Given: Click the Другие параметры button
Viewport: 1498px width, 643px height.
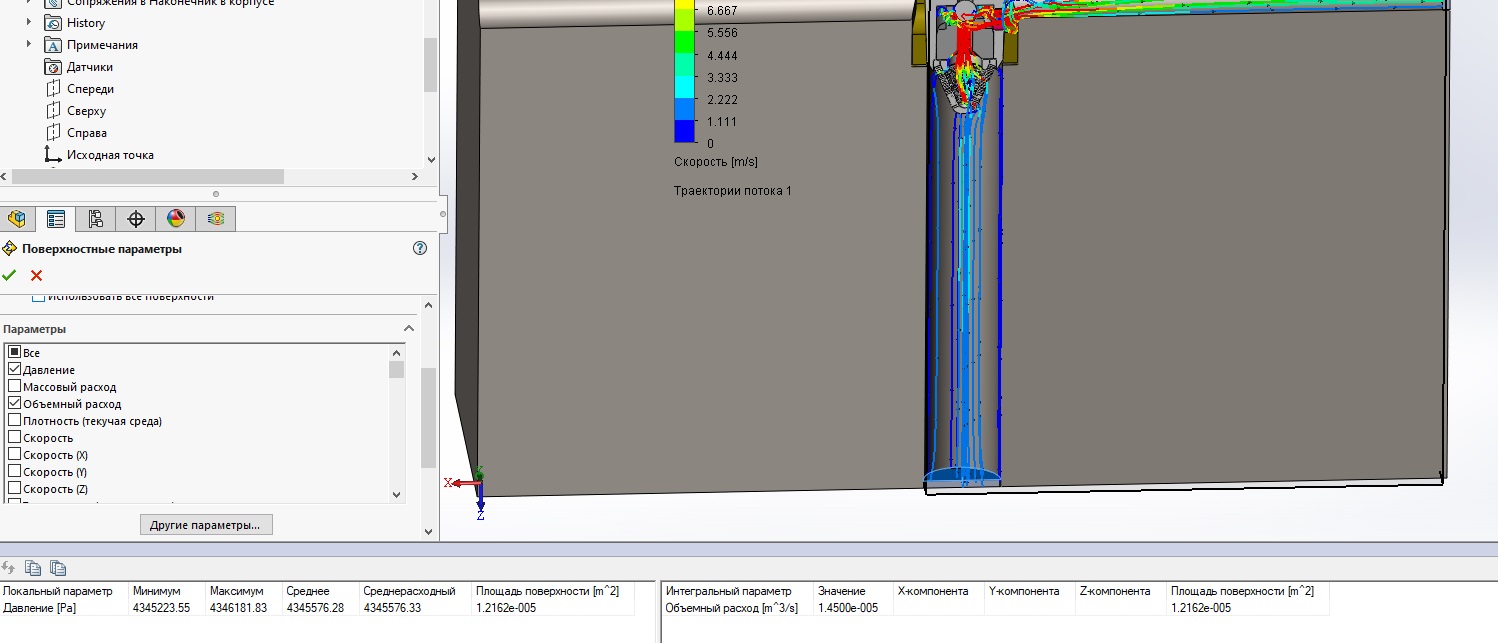Looking at the screenshot, I should (205, 524).
